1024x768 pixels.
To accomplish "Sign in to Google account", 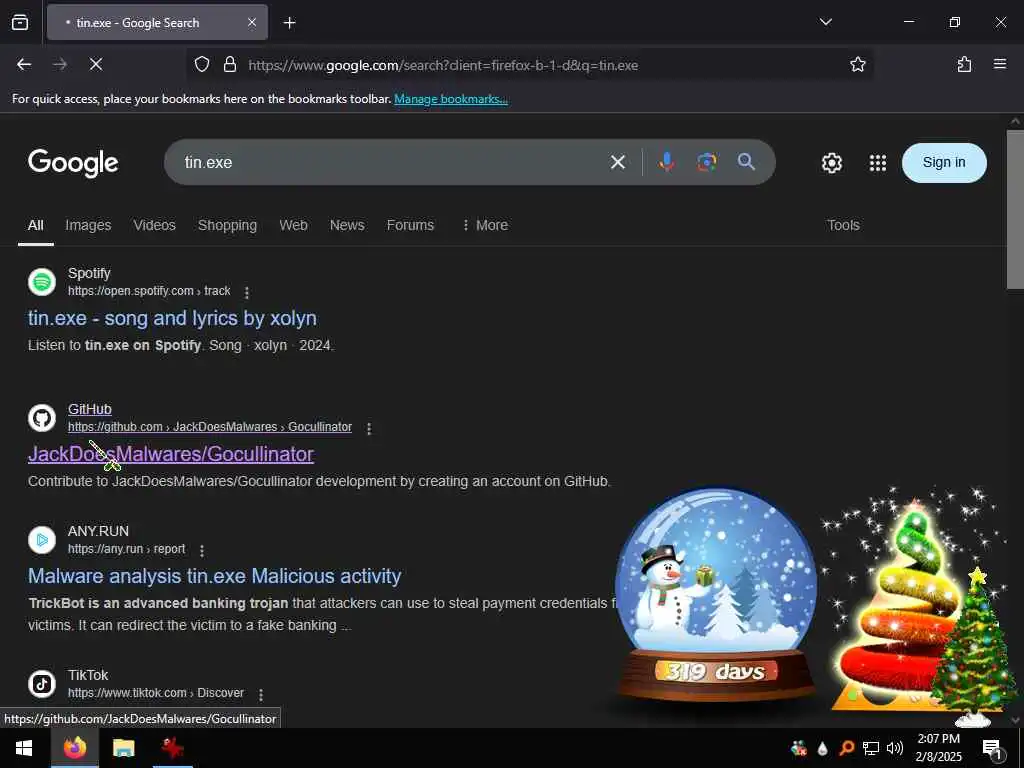I will [944, 163].
